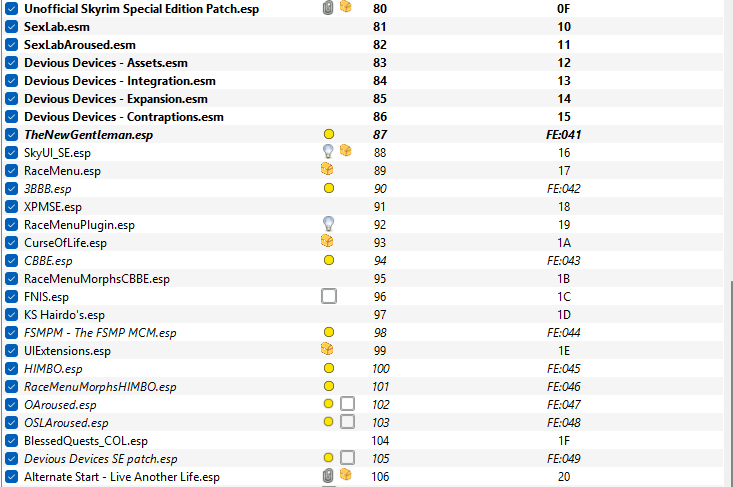Viewport: 733px width, 487px height.
Task: Click priority value 81 for SexLab.esm
Action: pos(380,27)
